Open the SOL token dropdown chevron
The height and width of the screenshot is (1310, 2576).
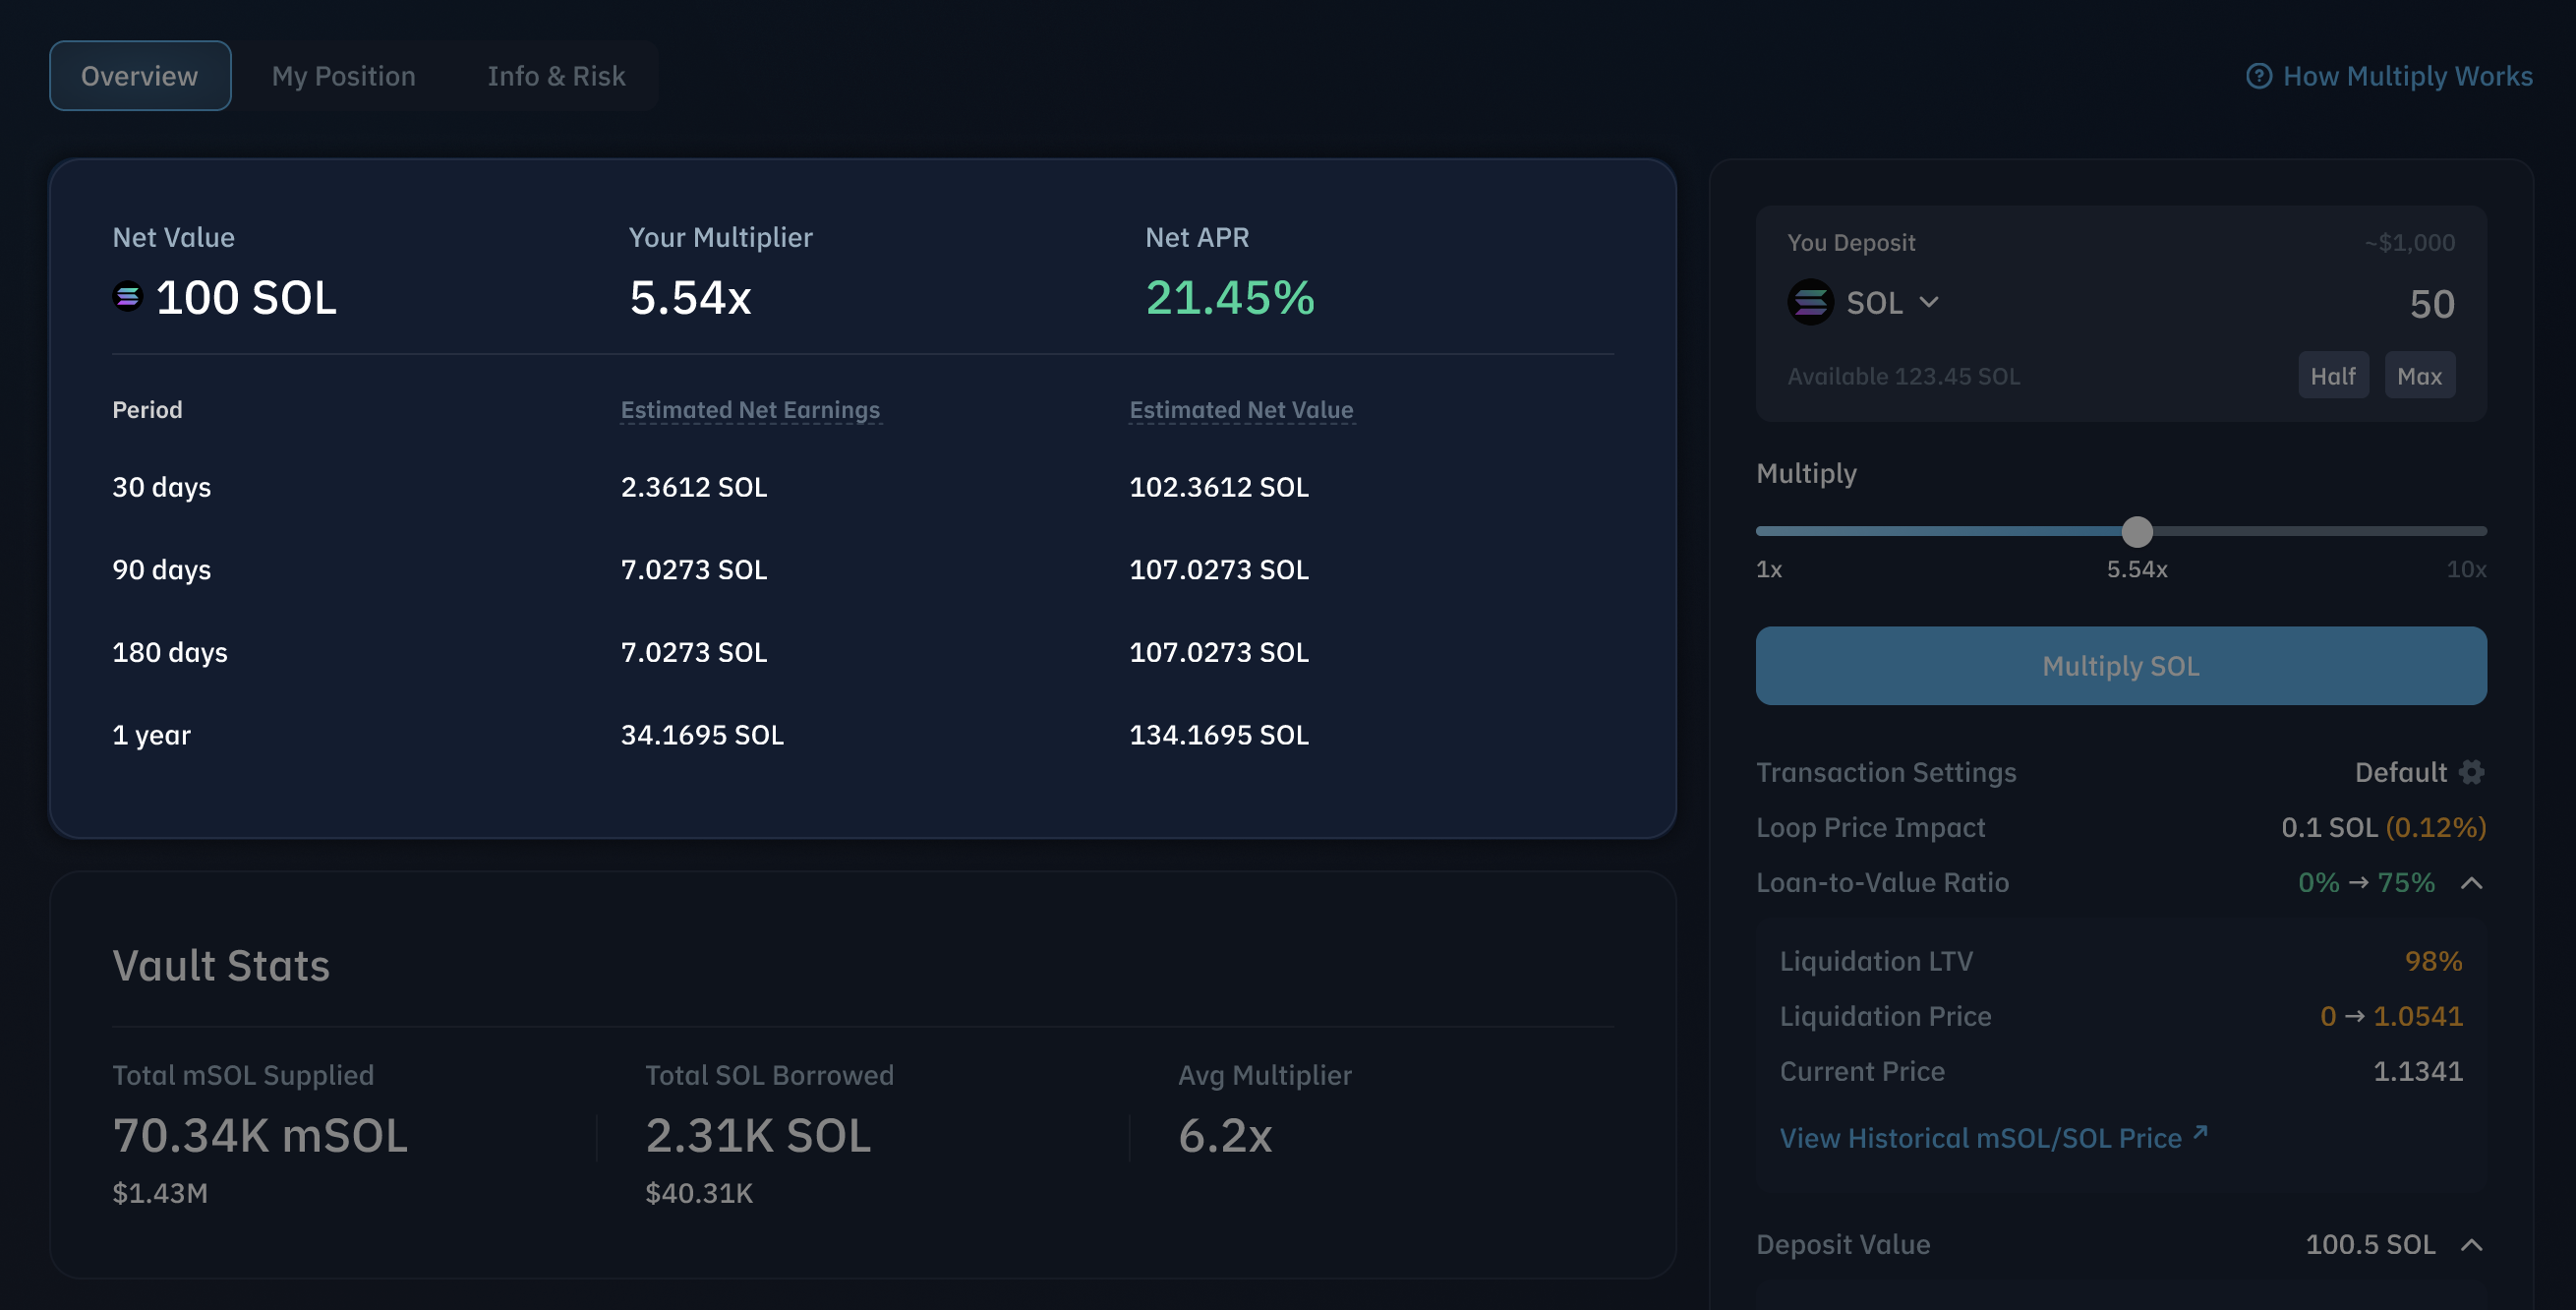pyautogui.click(x=1929, y=302)
